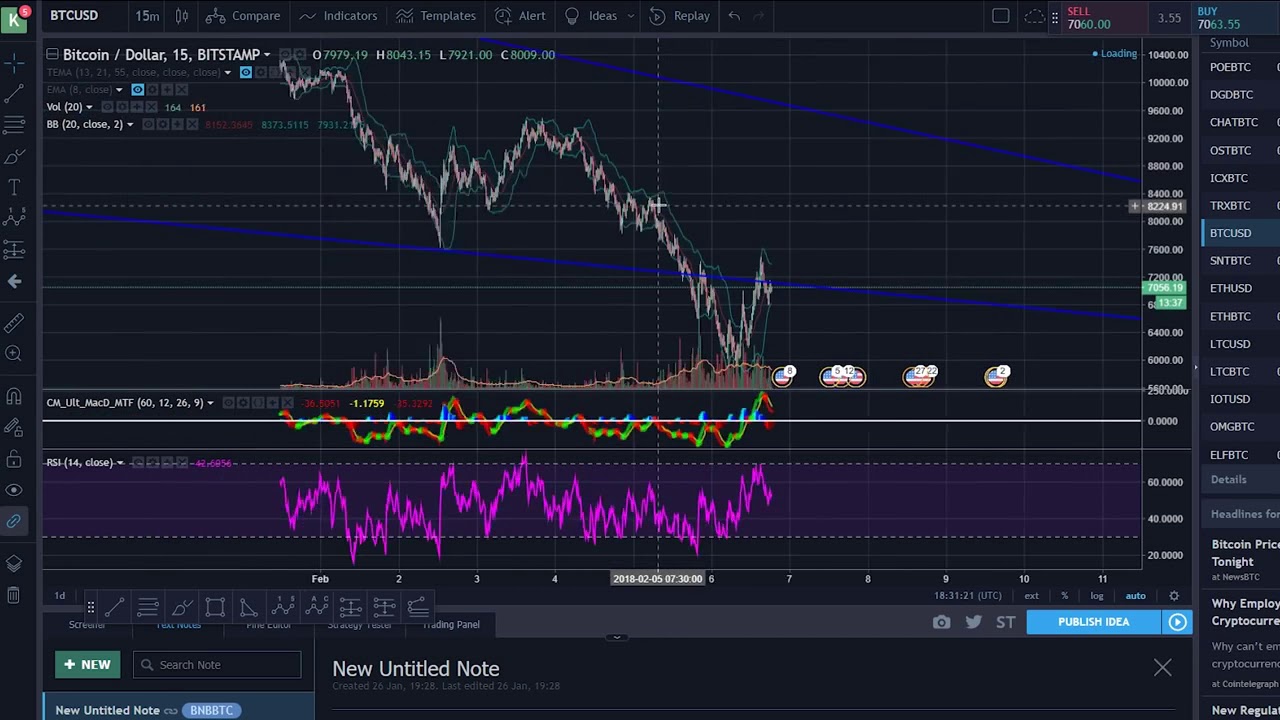1280x720 pixels.
Task: Open the pattern tools in left sidebar
Action: tap(14, 218)
